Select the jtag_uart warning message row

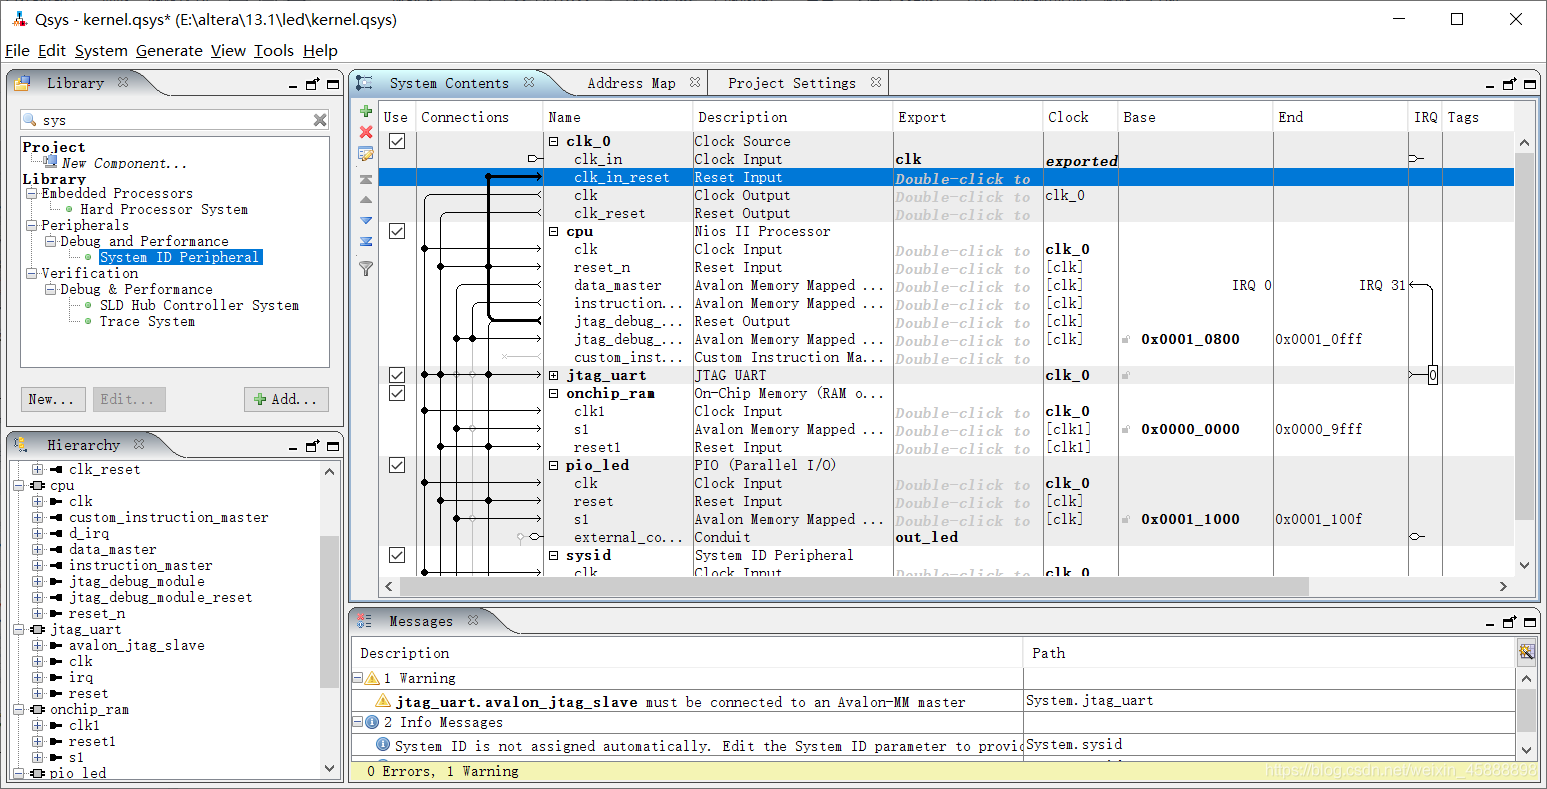point(688,701)
